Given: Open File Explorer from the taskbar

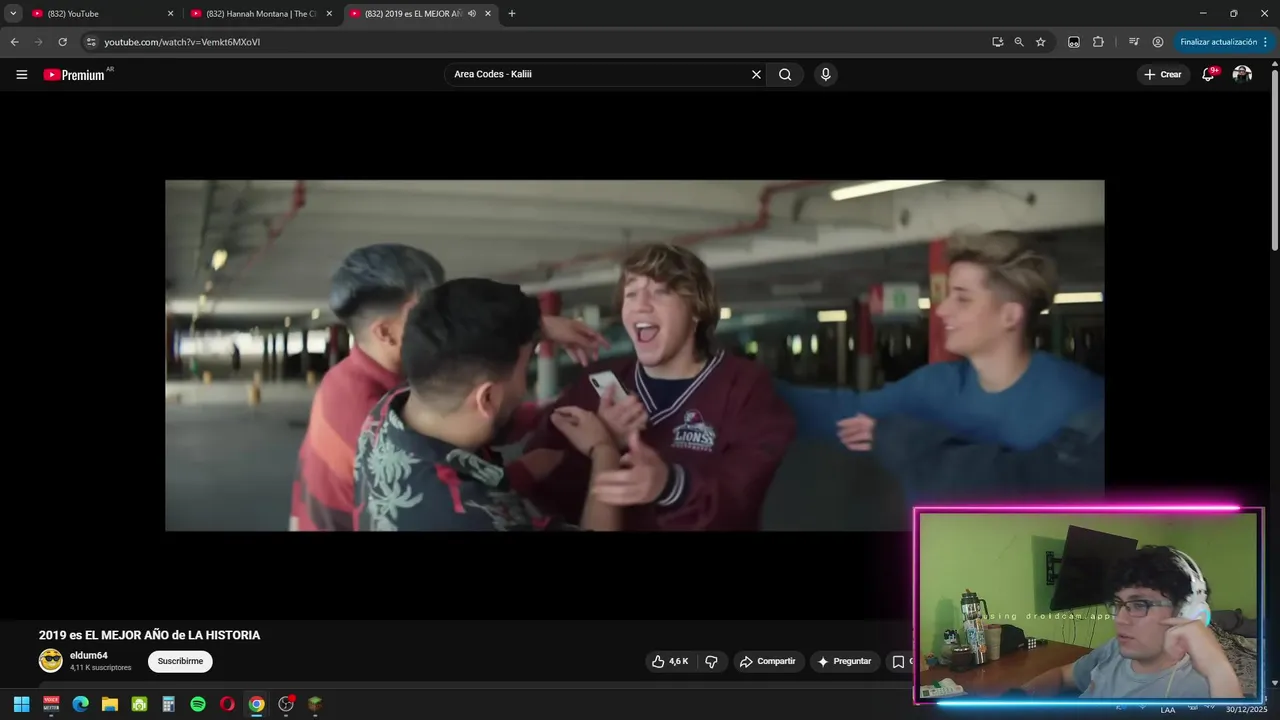Looking at the screenshot, I should [110, 704].
